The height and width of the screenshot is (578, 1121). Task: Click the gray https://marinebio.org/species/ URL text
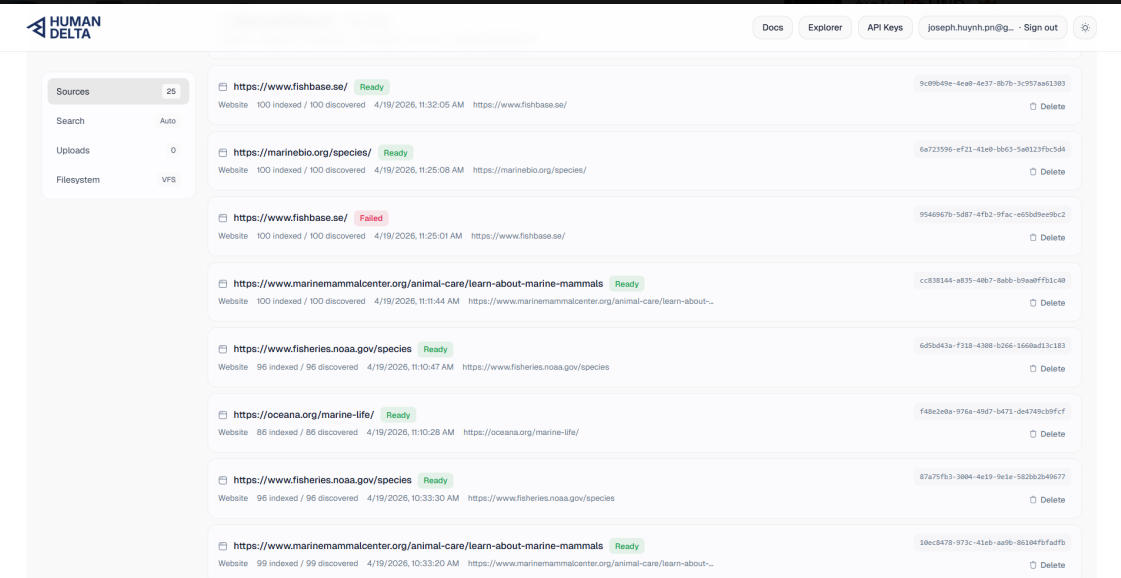coord(530,170)
